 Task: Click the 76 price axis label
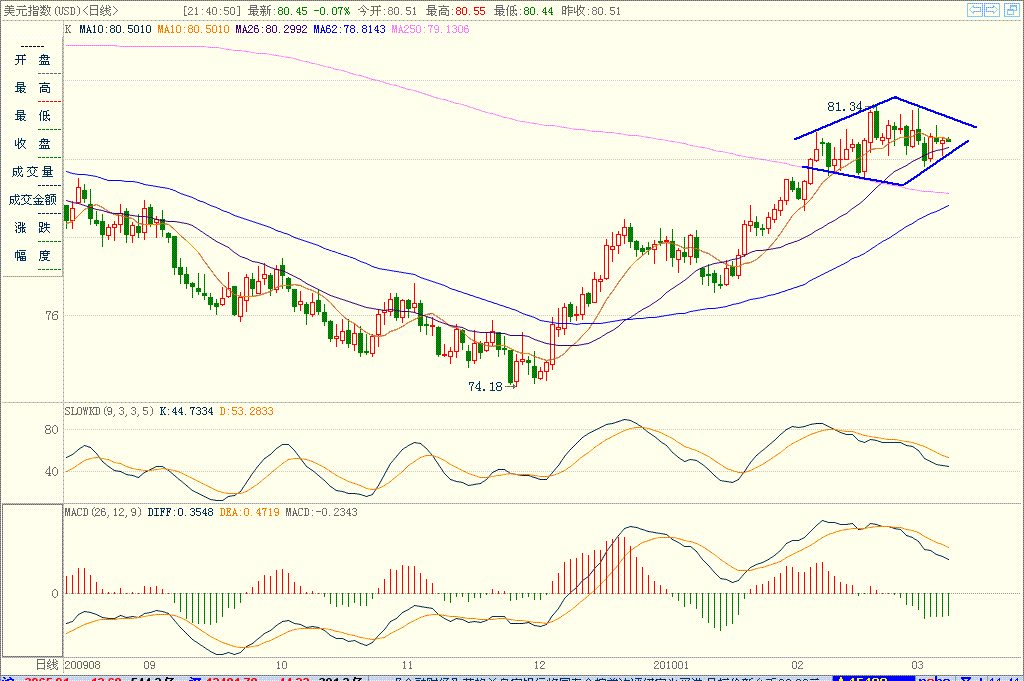pyautogui.click(x=52, y=316)
